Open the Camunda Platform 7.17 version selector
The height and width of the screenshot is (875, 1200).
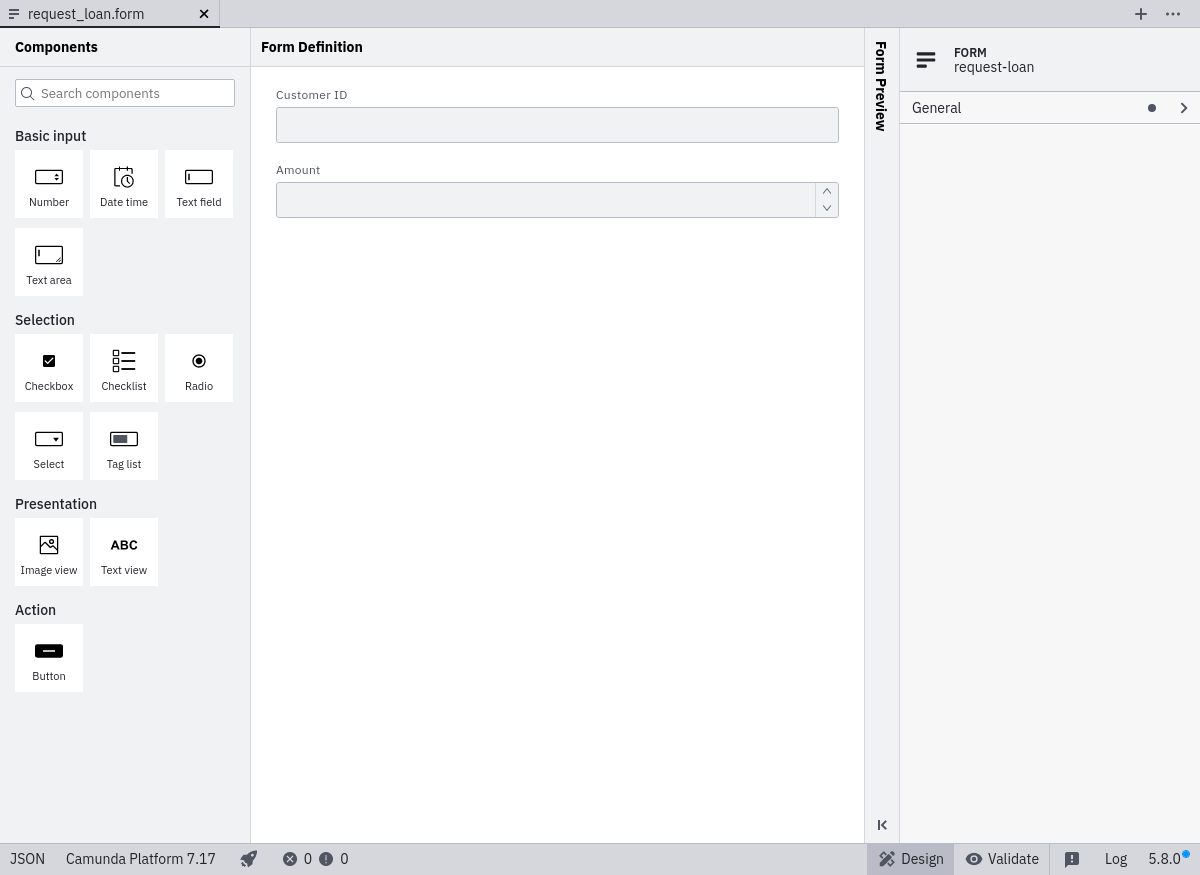pyautogui.click(x=141, y=859)
